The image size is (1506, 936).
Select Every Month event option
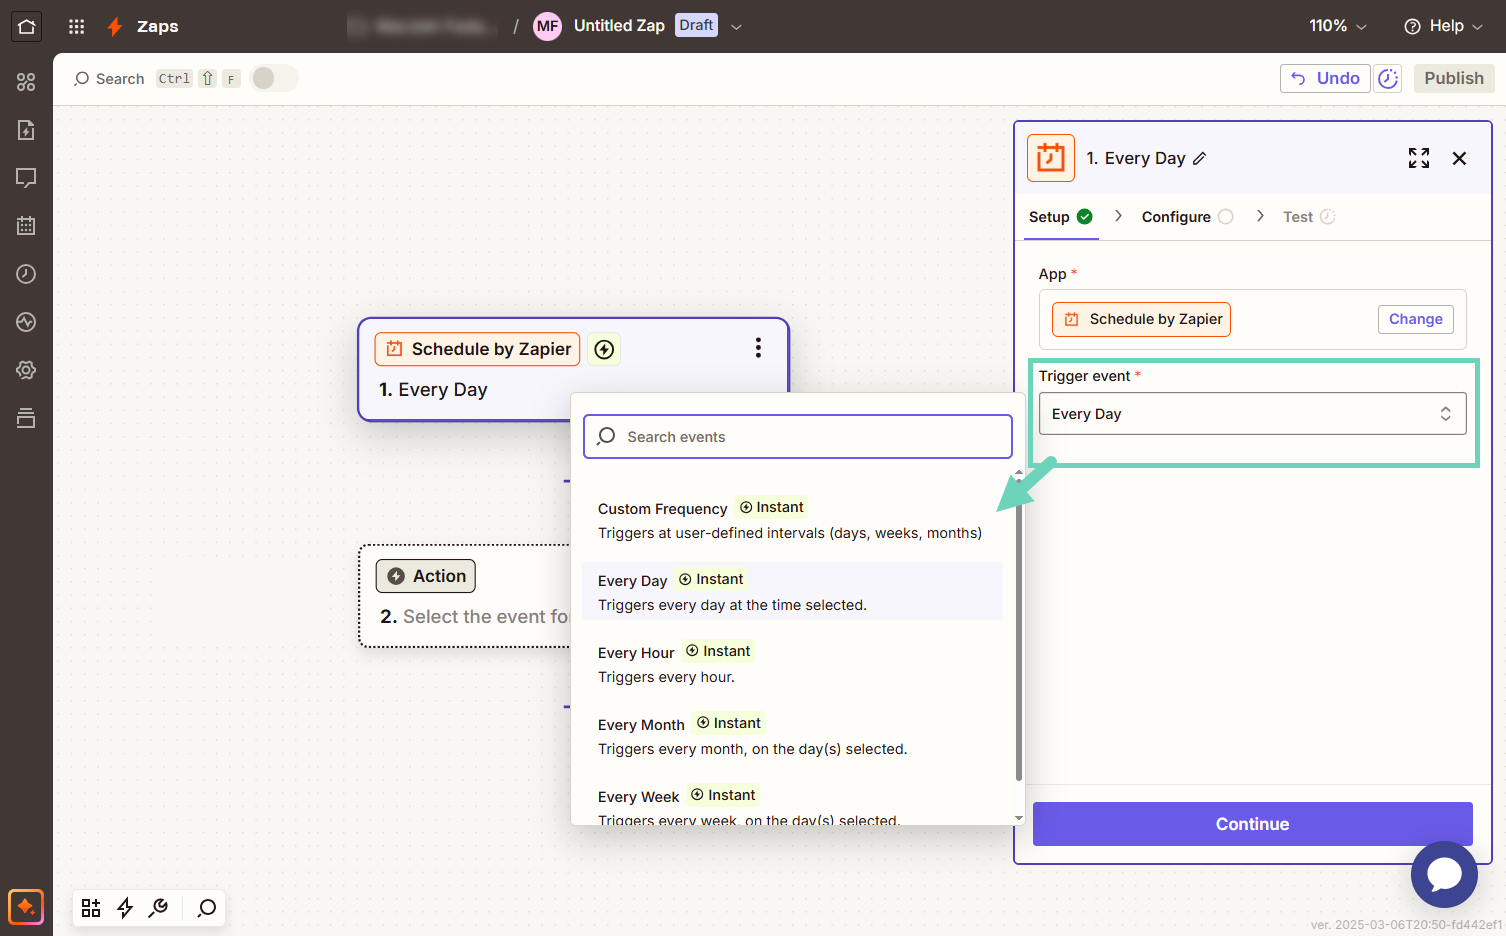coord(792,736)
